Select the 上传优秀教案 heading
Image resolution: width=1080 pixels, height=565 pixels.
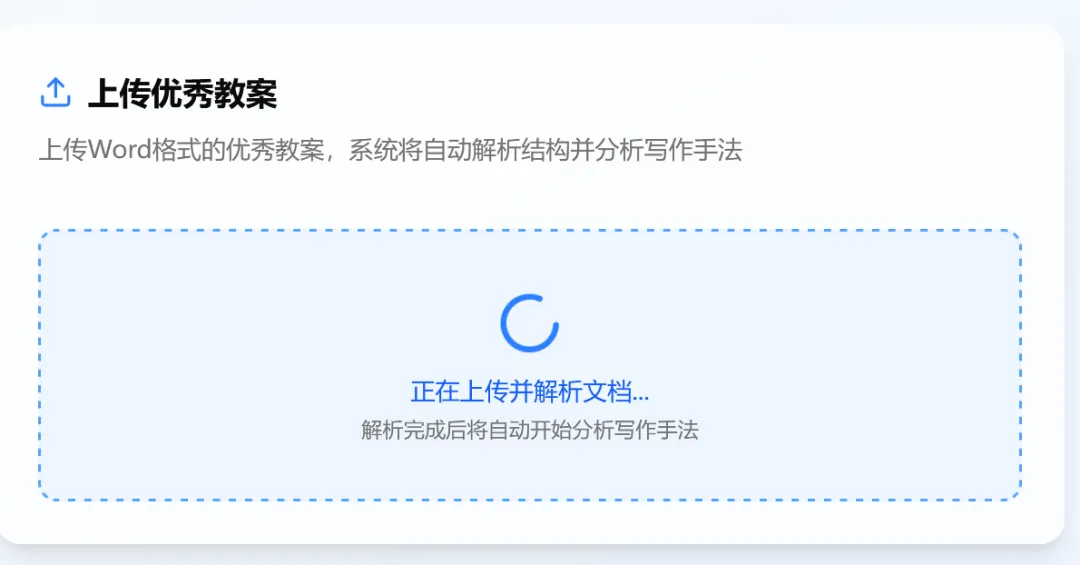click(x=183, y=94)
